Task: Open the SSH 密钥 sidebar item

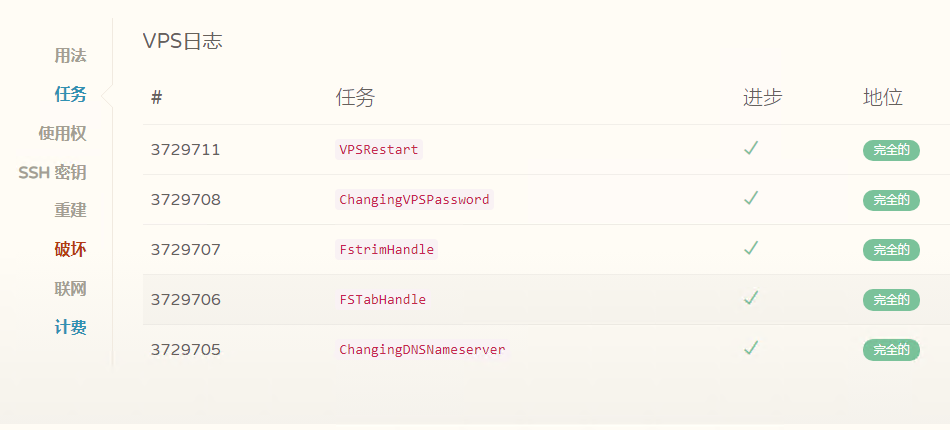Action: click(x=52, y=173)
